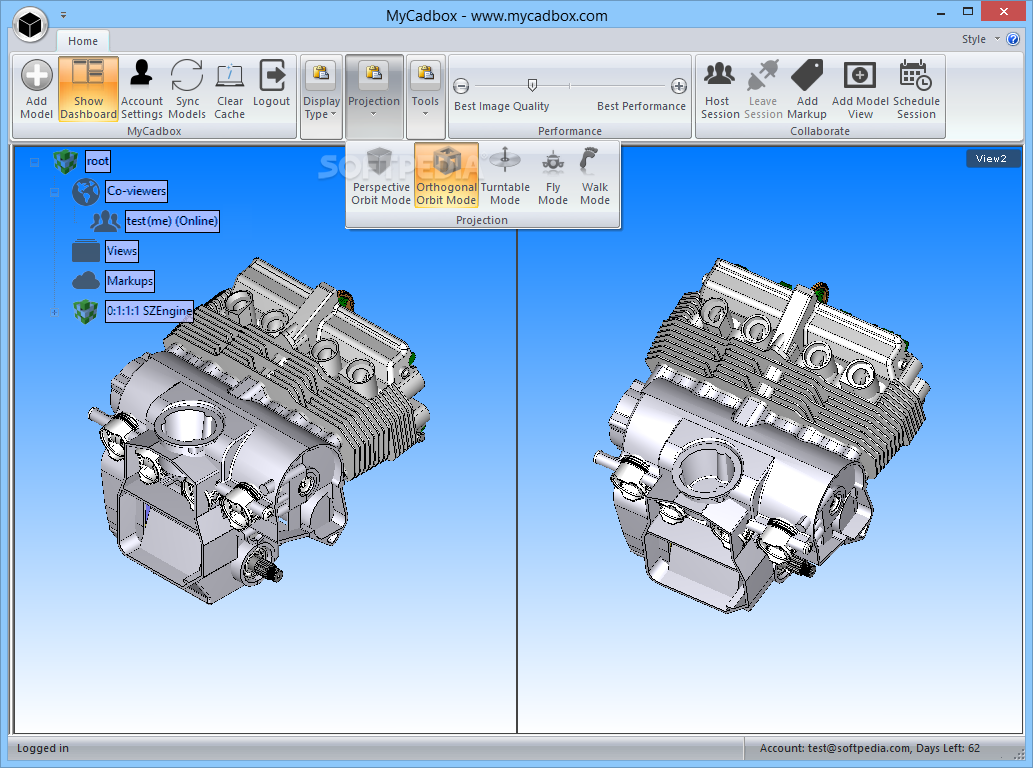Select Orthogonal Orbit Mode
The image size is (1033, 768).
pyautogui.click(x=446, y=176)
